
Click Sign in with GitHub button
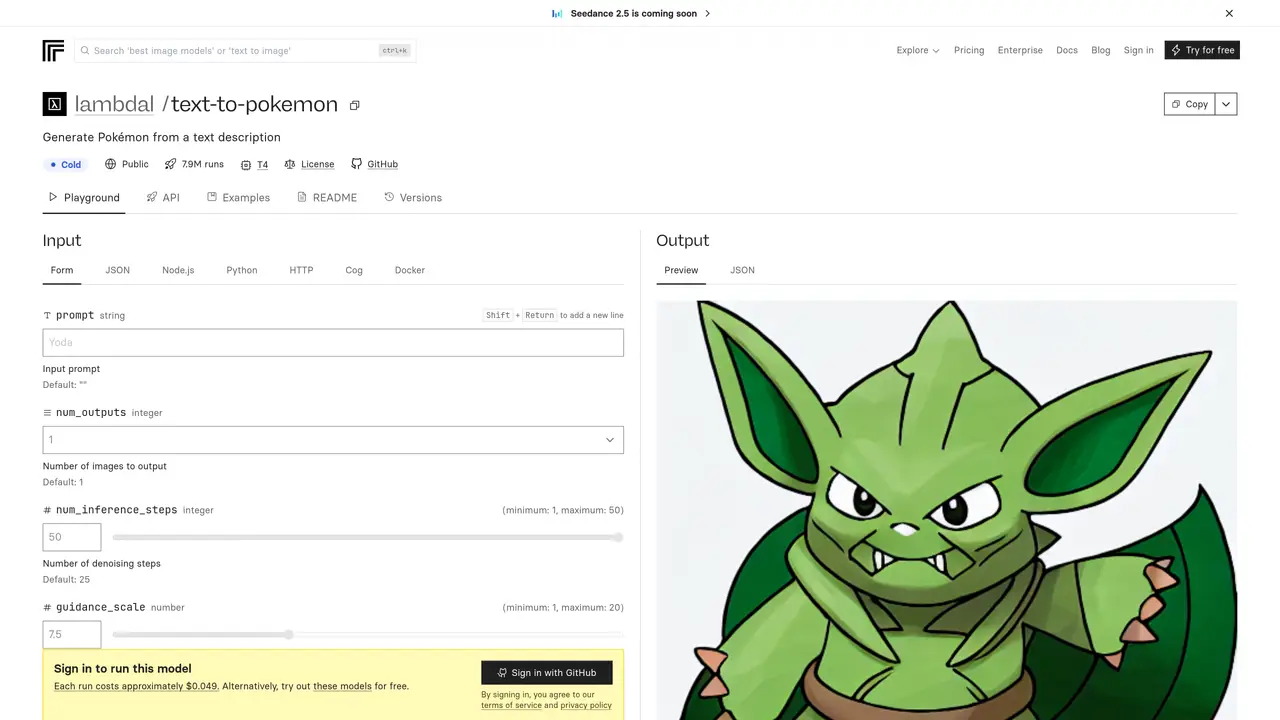(x=547, y=673)
